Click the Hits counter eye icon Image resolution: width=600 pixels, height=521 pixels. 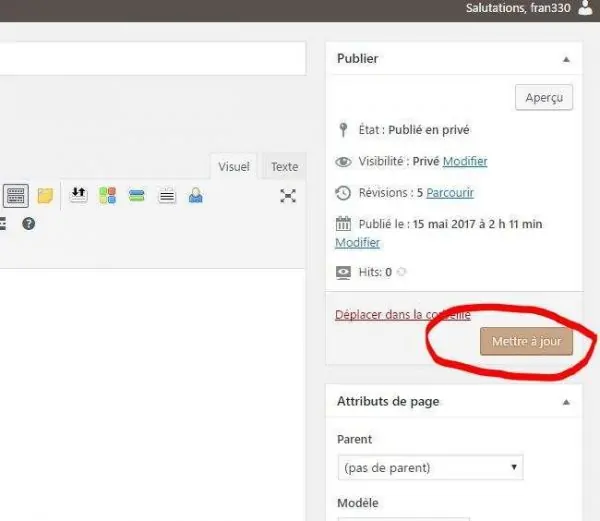coord(343,272)
